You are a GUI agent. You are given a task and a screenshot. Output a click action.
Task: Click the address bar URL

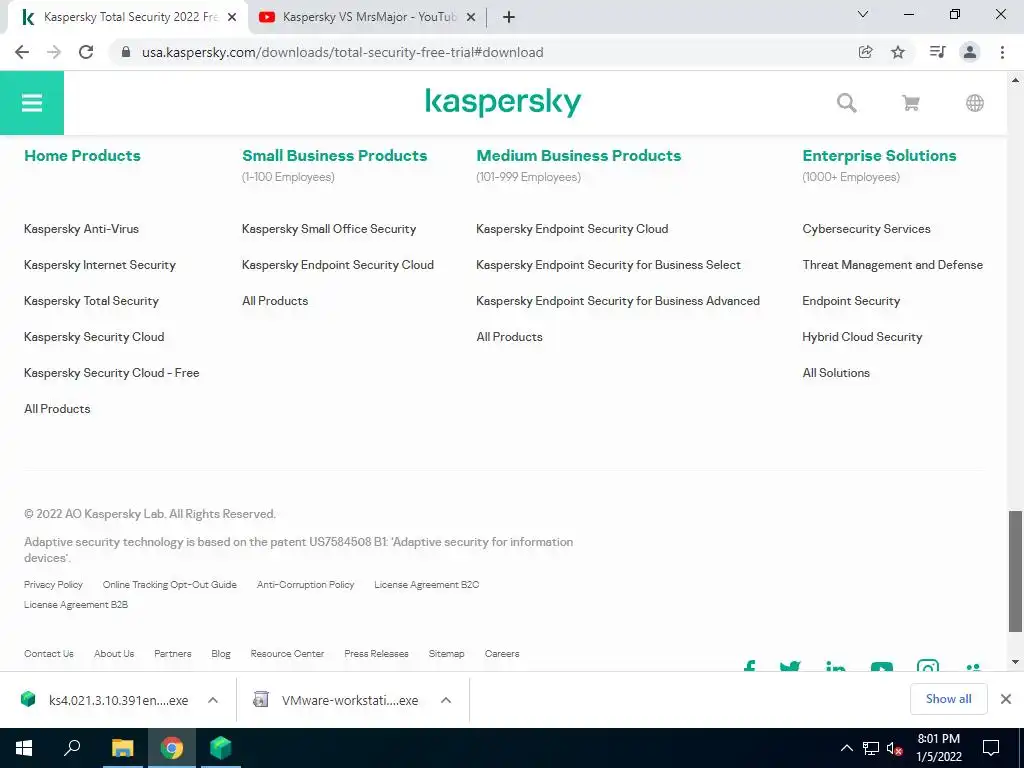coord(342,52)
